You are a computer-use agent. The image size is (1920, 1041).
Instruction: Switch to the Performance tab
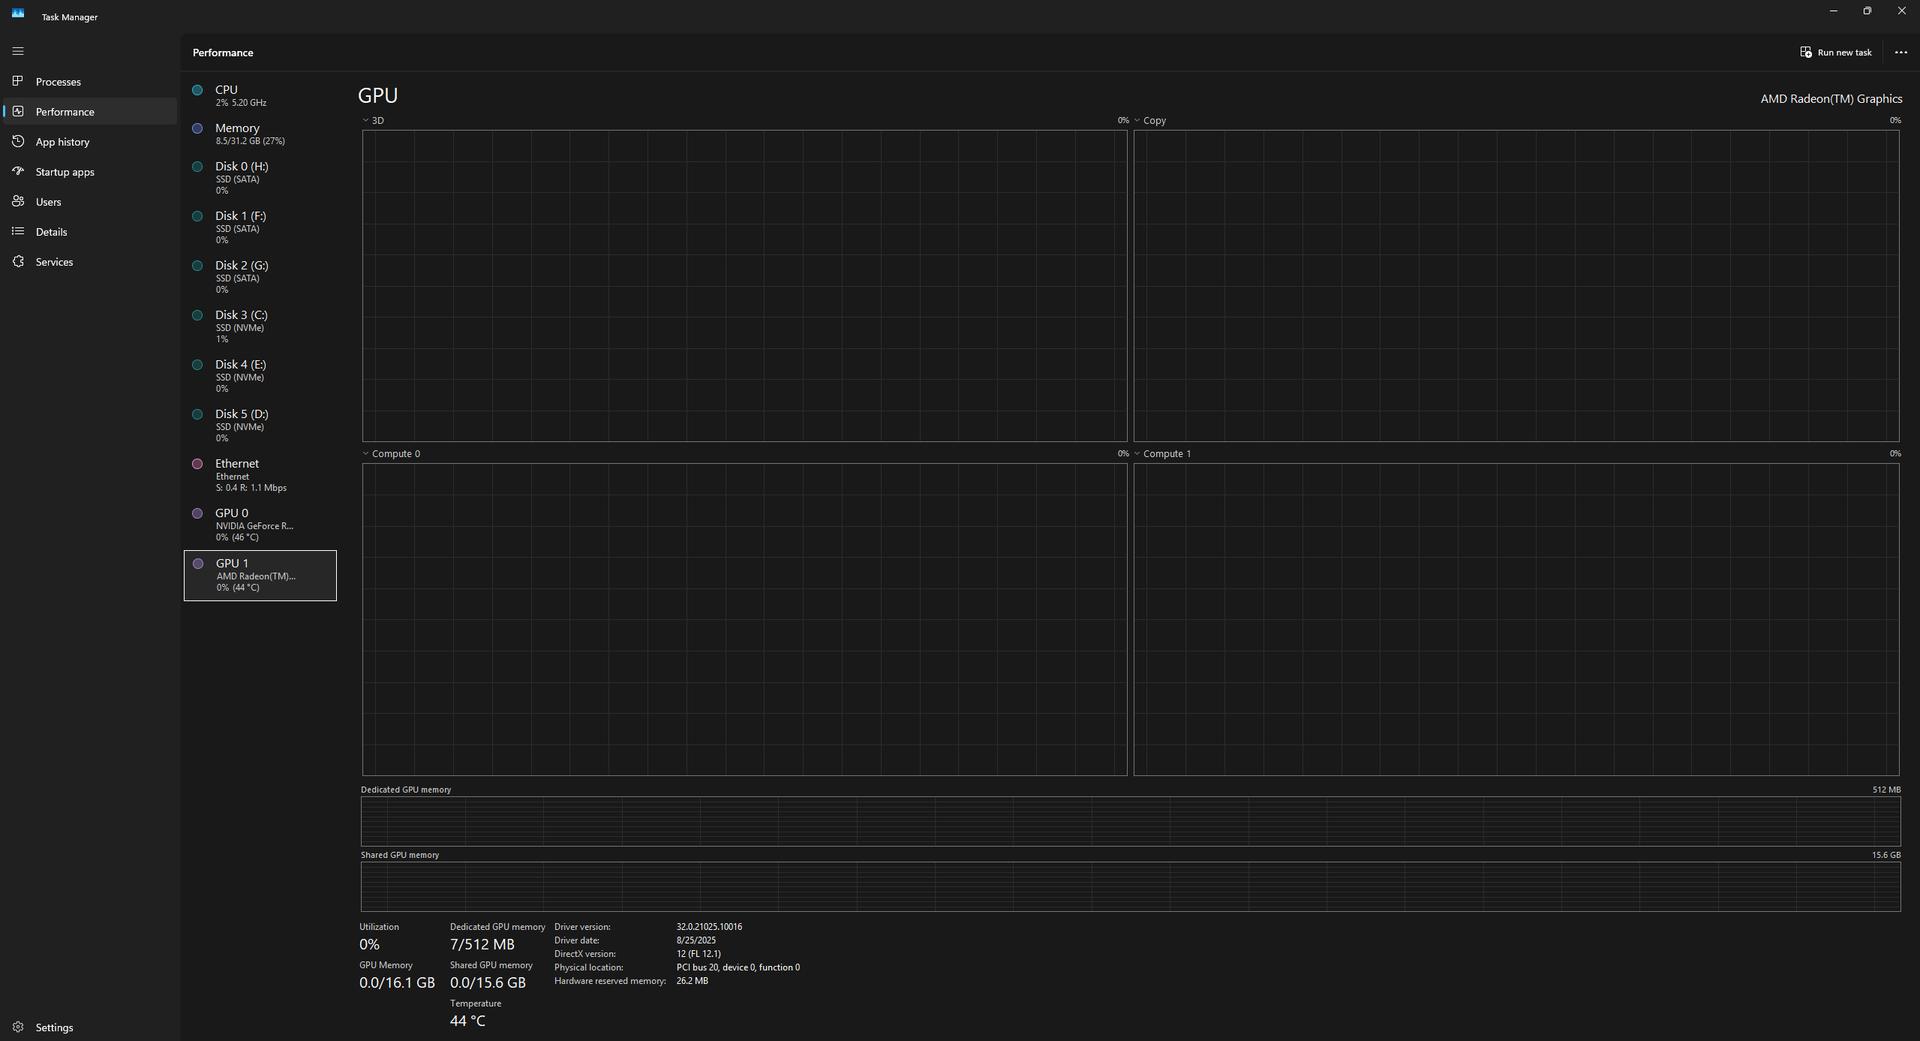65,112
